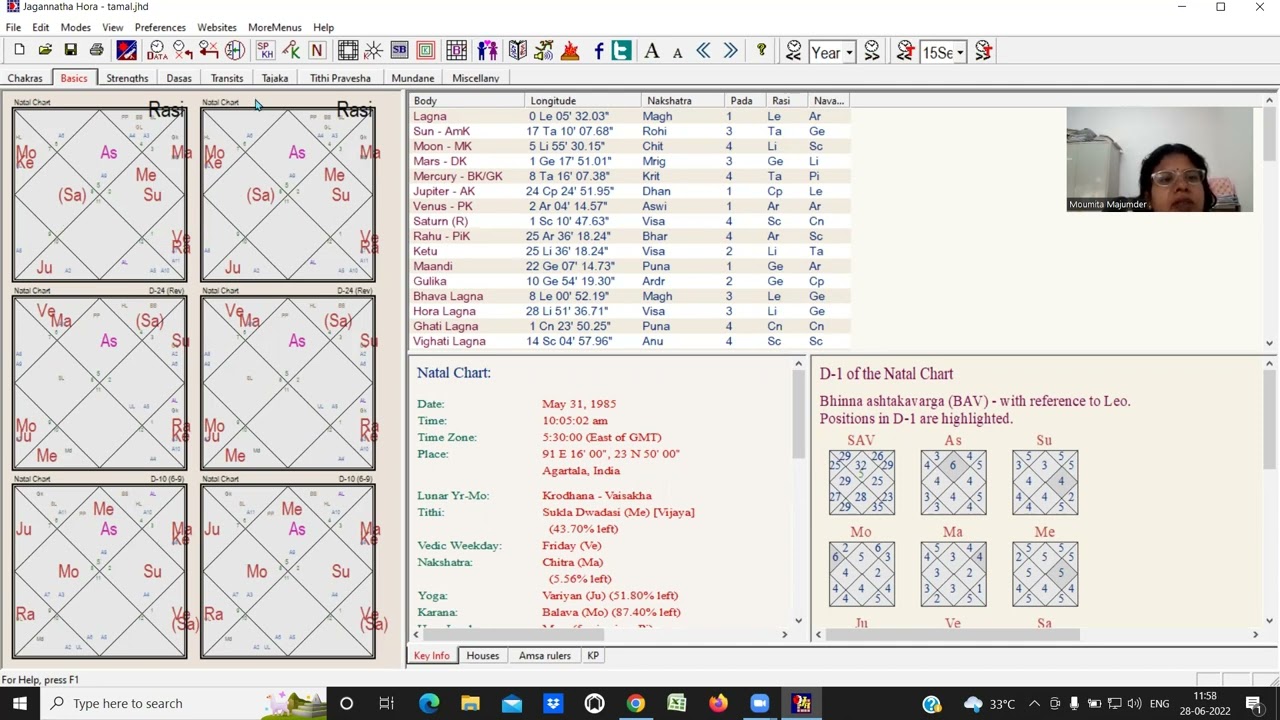Click the SP KH toolbar icon
This screenshot has width=1280, height=720.
[265, 51]
